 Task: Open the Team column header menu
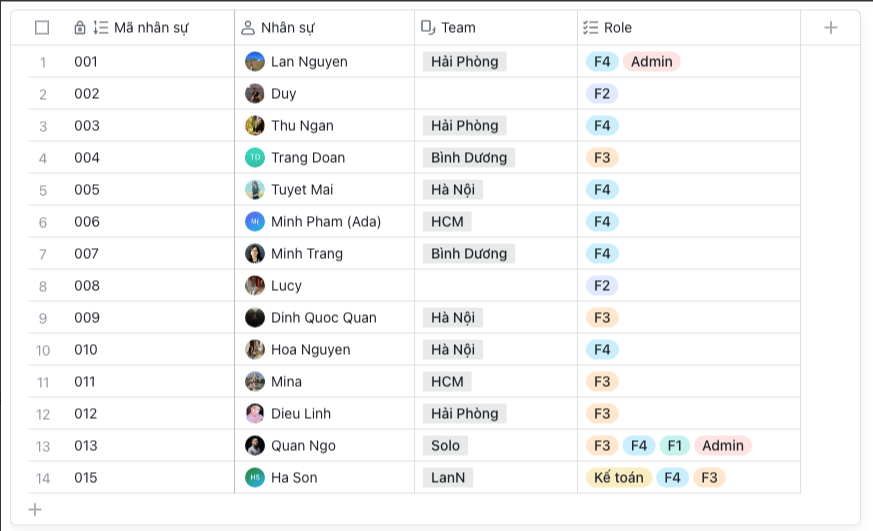tap(496, 28)
